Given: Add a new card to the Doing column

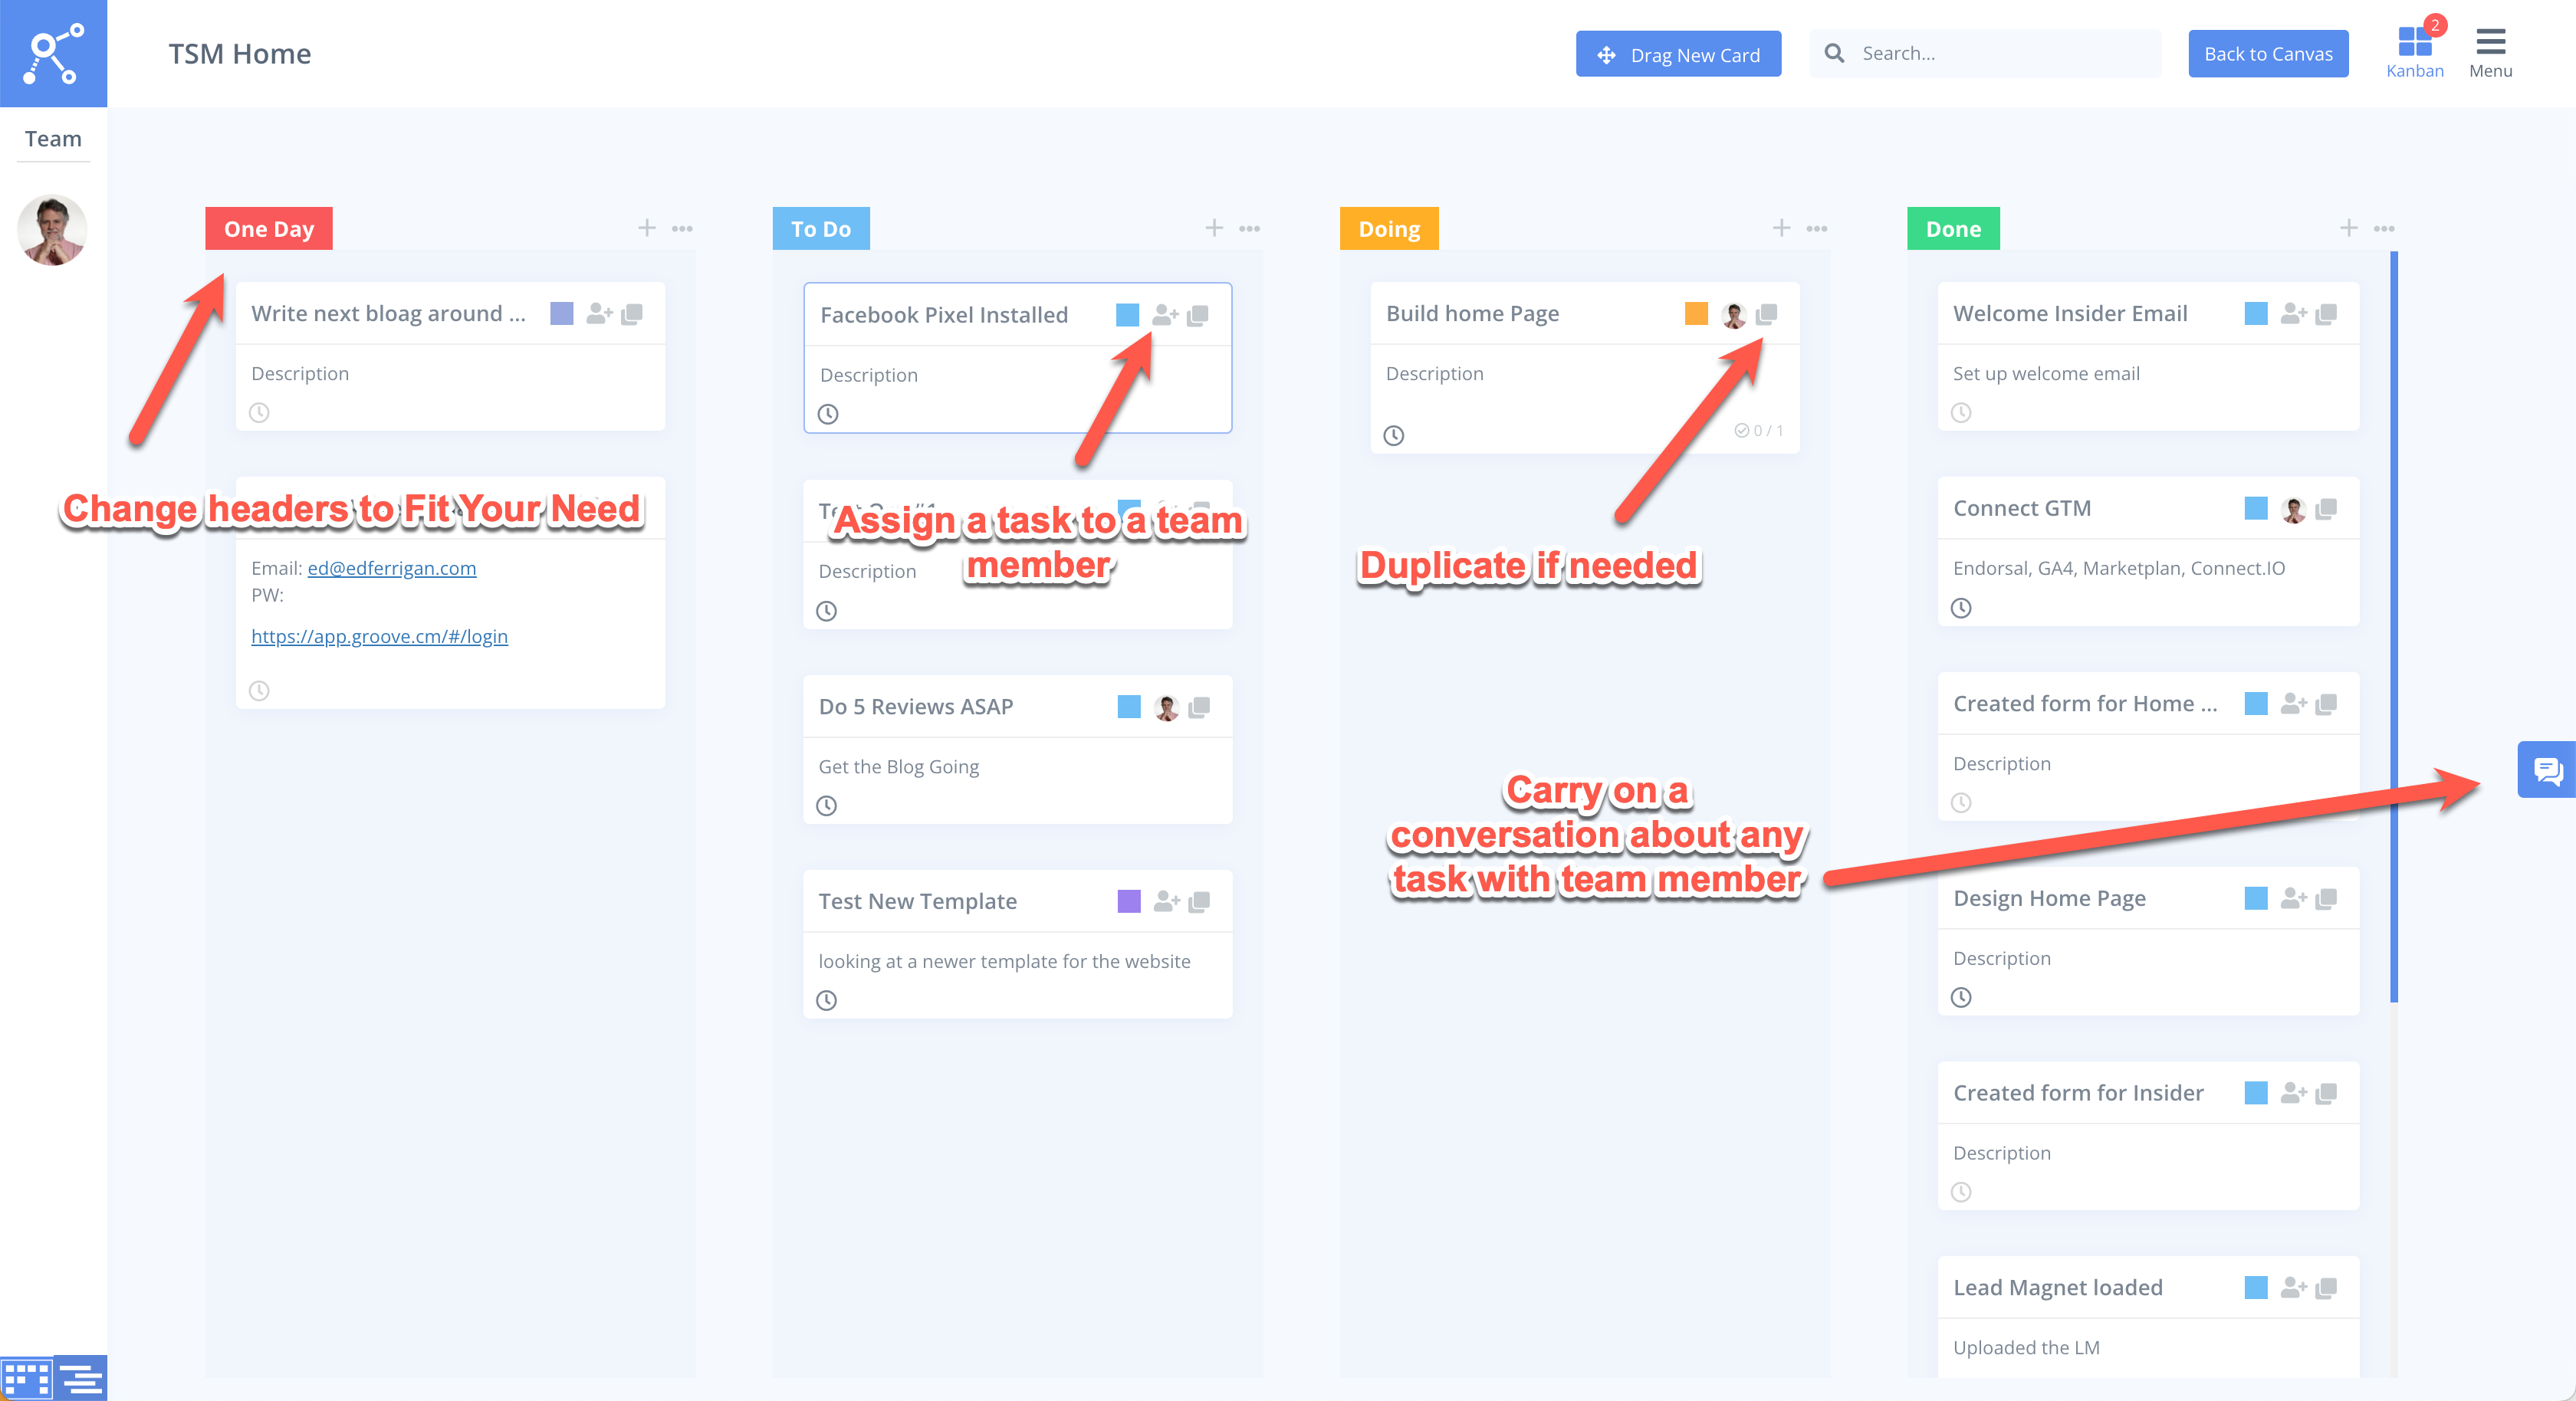Looking at the screenshot, I should tap(1782, 228).
